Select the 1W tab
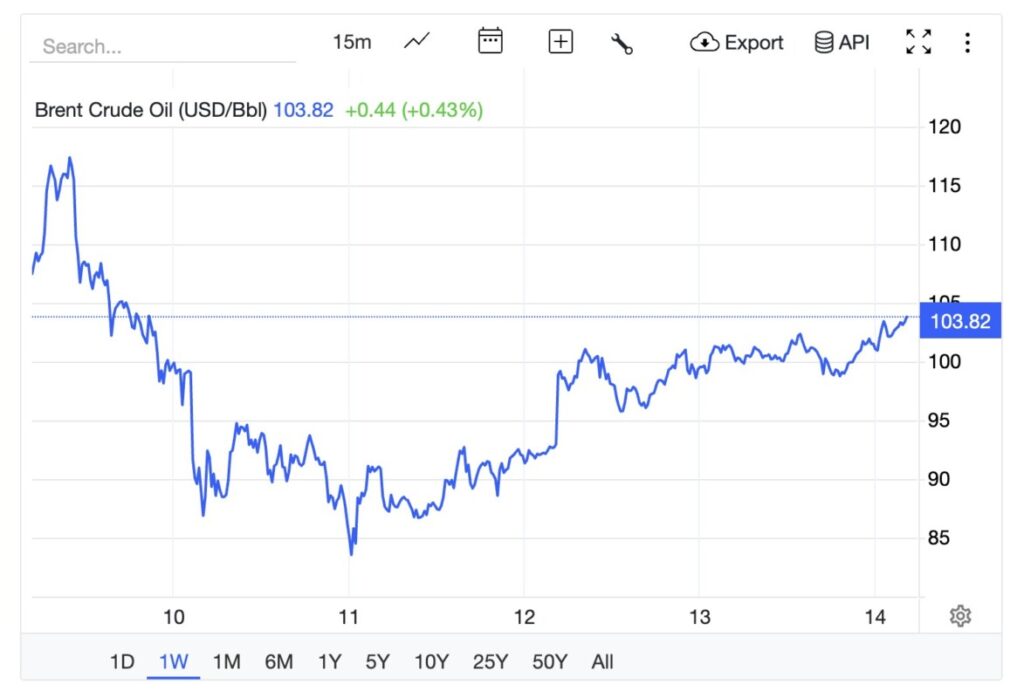Screen dimensions: 1024x698 174,662
